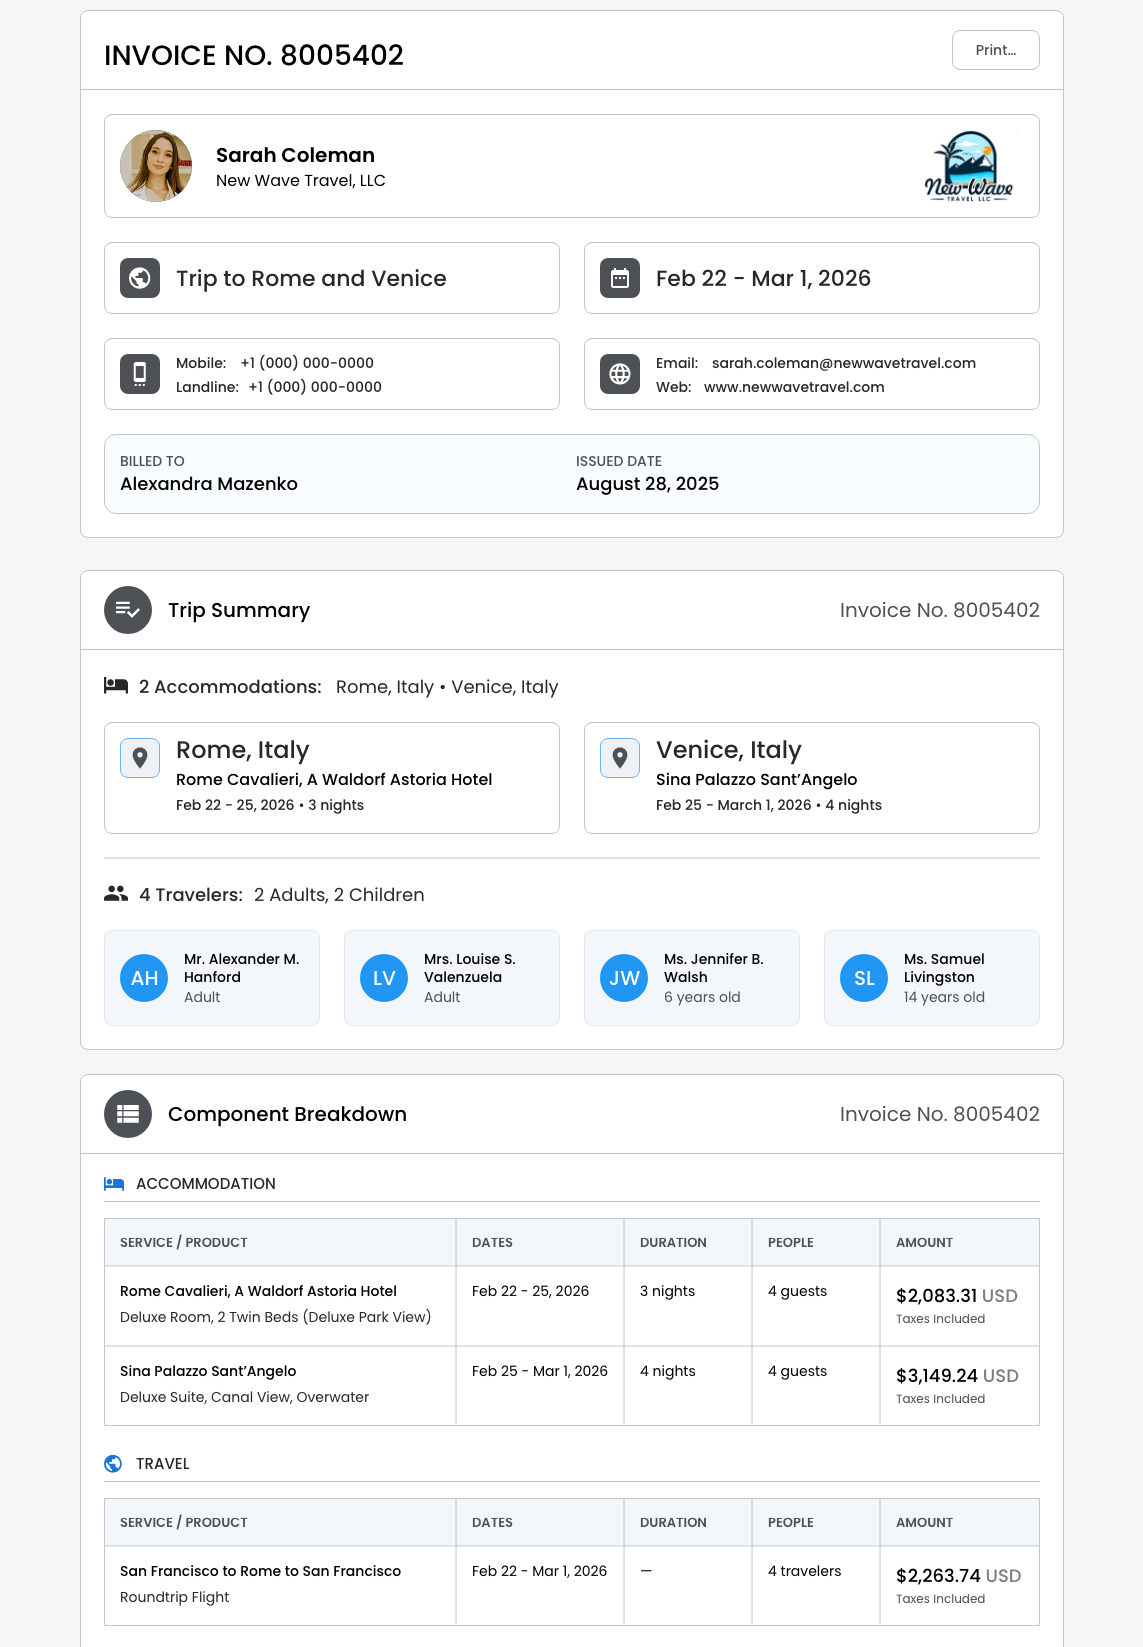Click the Venice location pin icon
This screenshot has height=1647, width=1143.
tap(620, 758)
